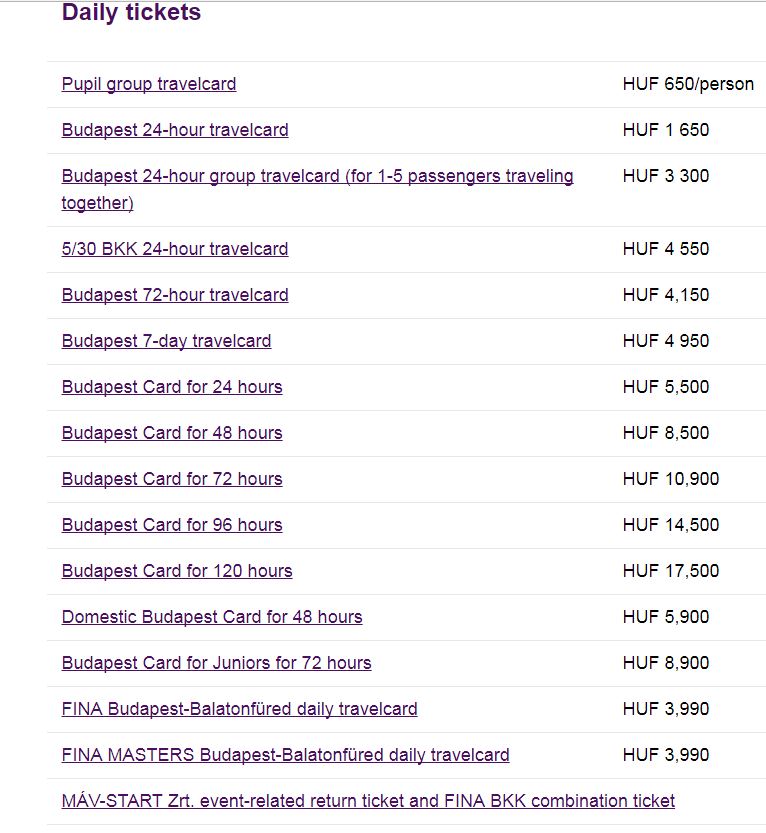Open MÁV-START event-related return ticket link

pyautogui.click(x=368, y=801)
